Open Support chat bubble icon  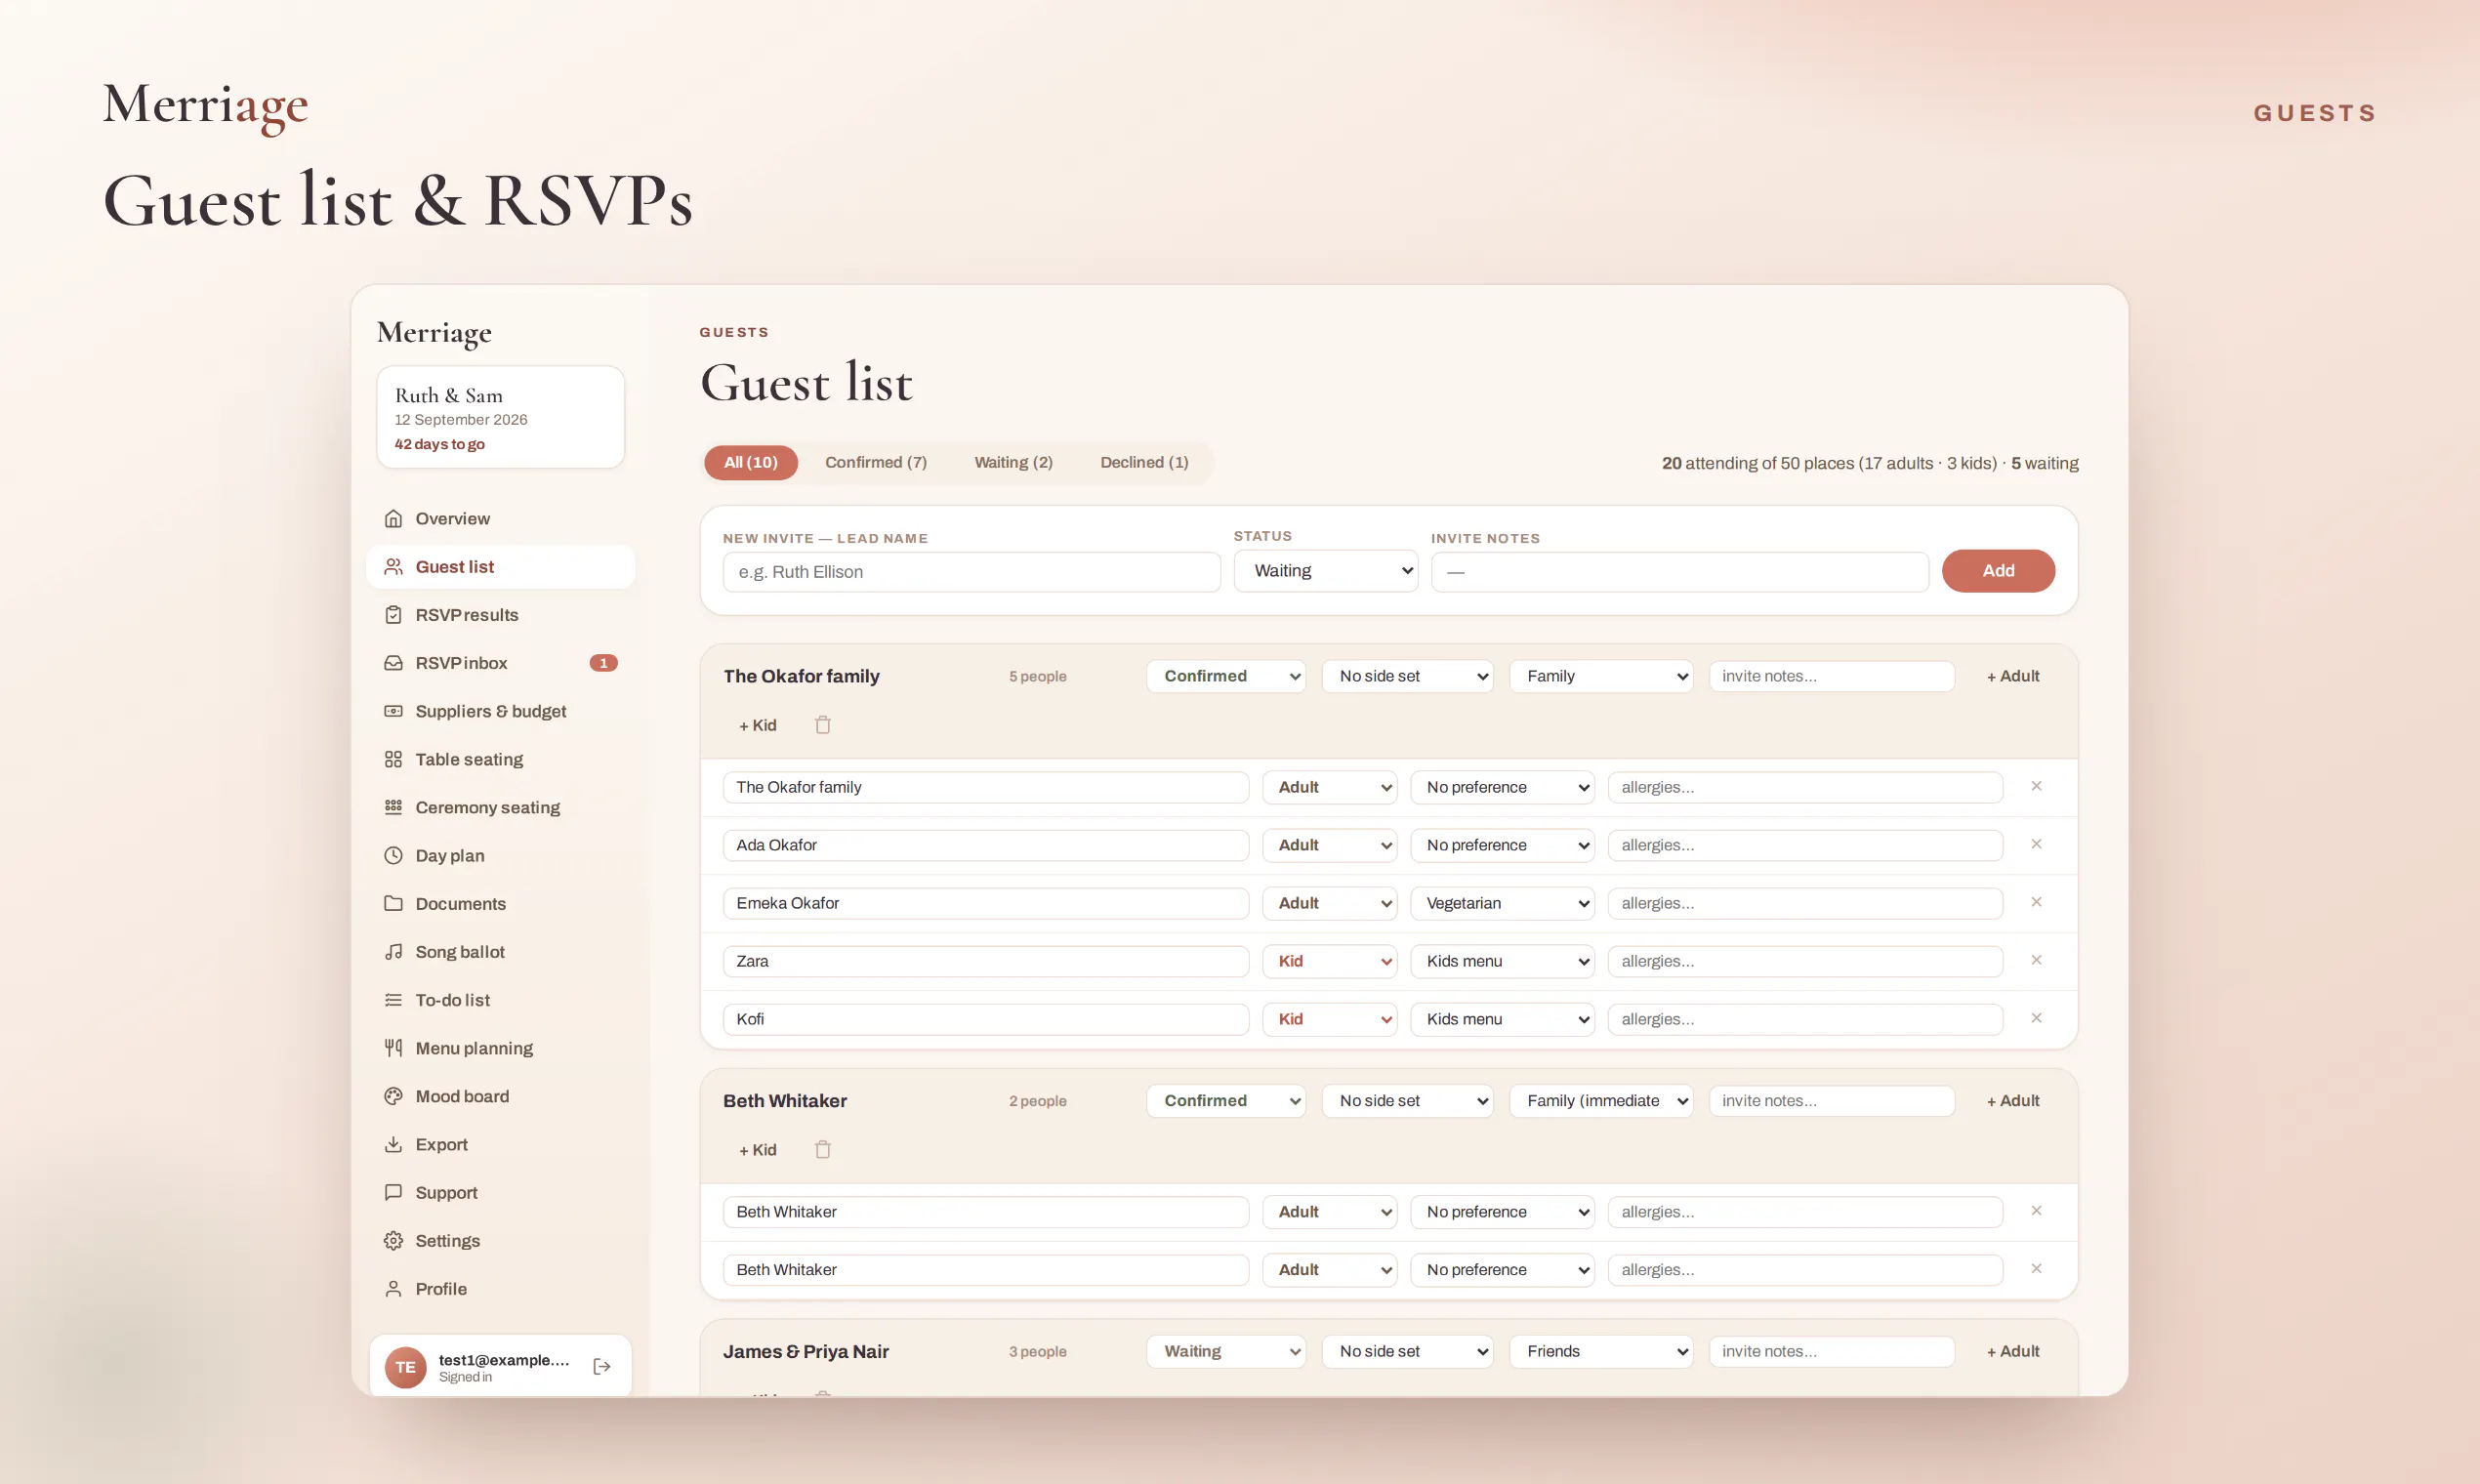click(393, 1192)
